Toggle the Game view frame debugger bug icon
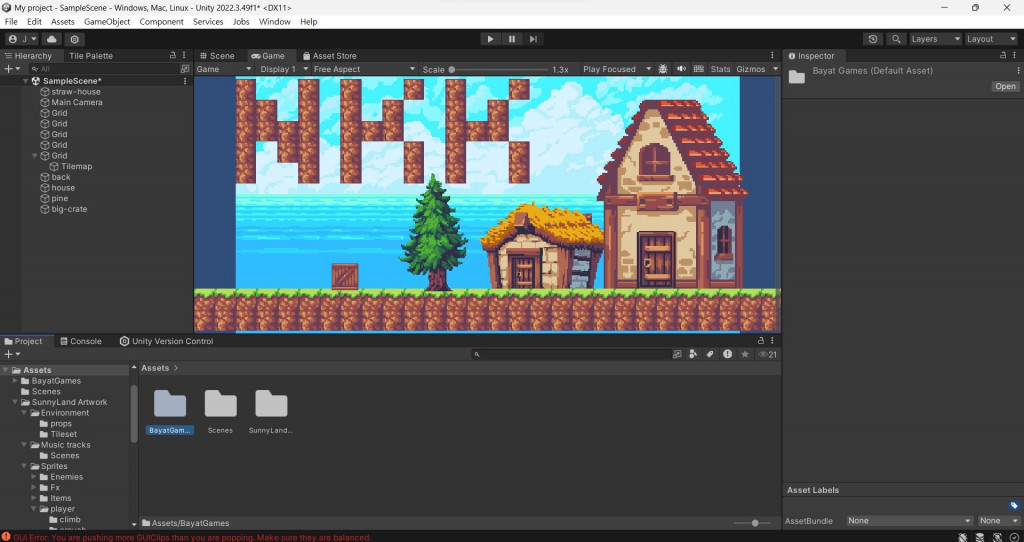This screenshot has height=542, width=1024. 664,69
